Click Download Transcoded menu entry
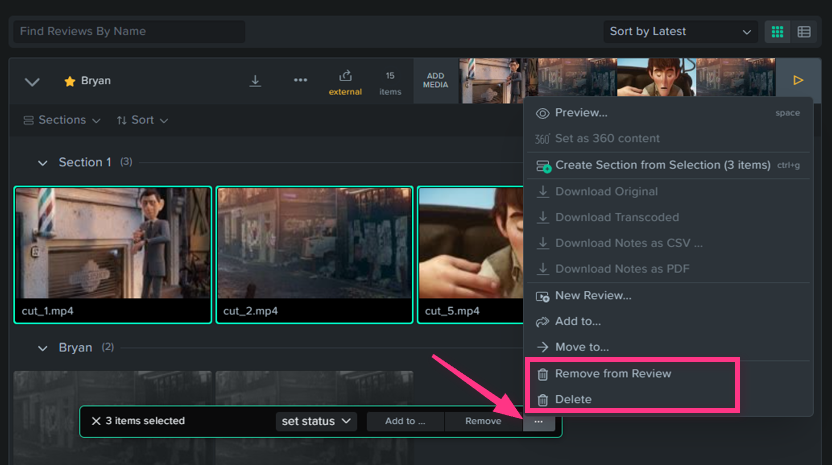 click(x=669, y=217)
